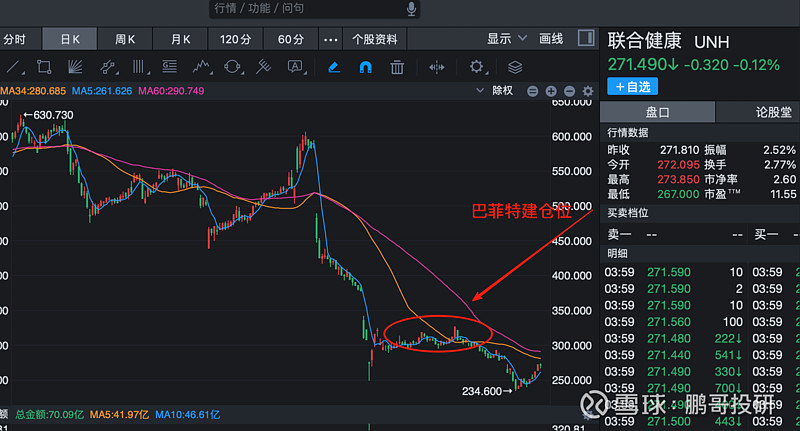Select the golden ratio lines tool
This screenshot has width=800, height=431.
click(x=169, y=67)
